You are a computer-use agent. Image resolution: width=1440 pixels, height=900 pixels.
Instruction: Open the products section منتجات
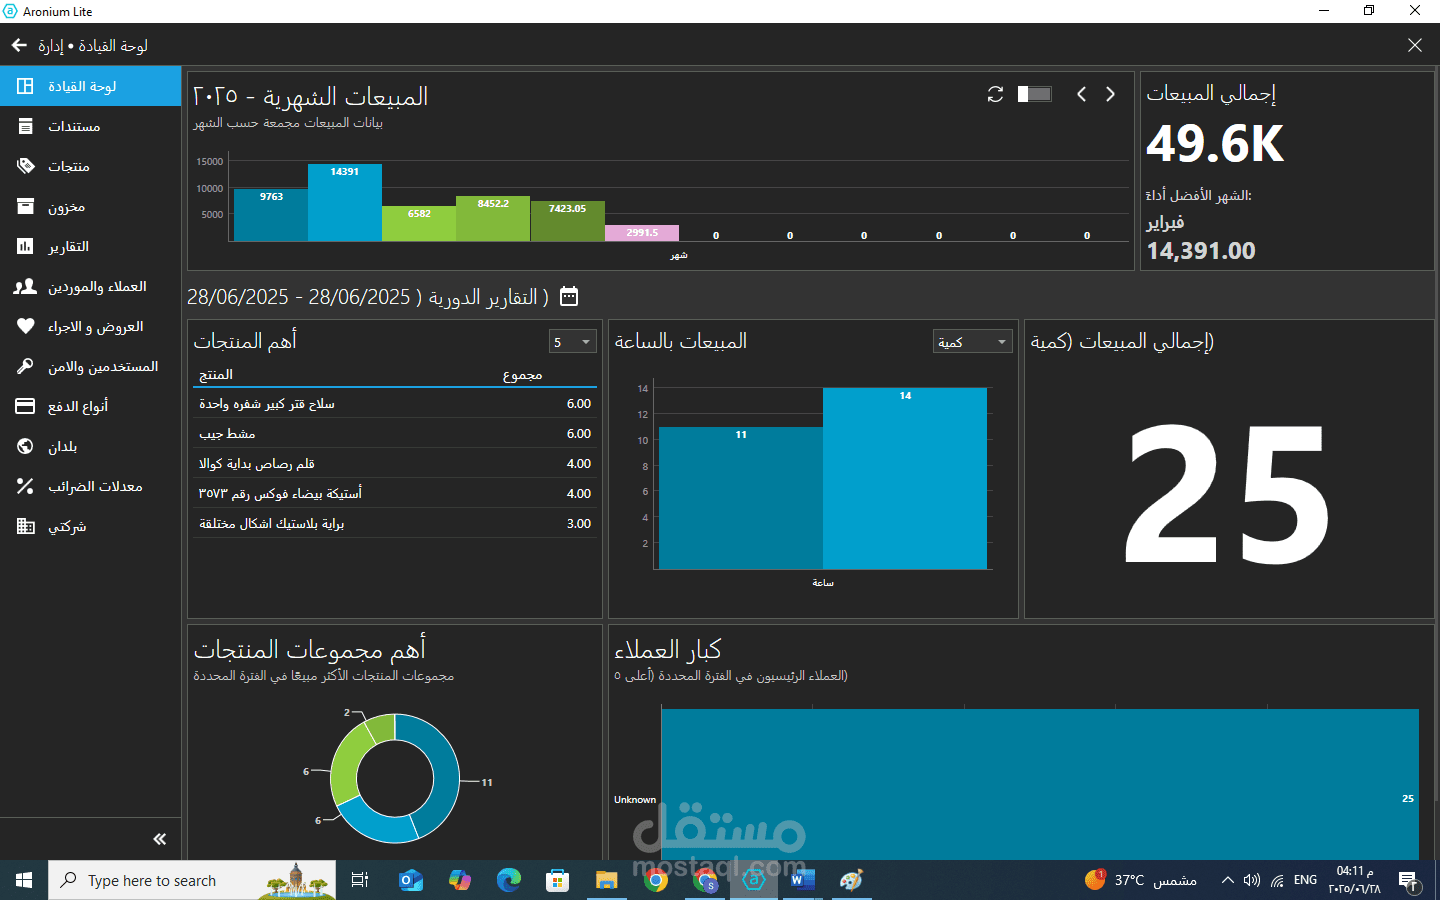click(x=90, y=166)
